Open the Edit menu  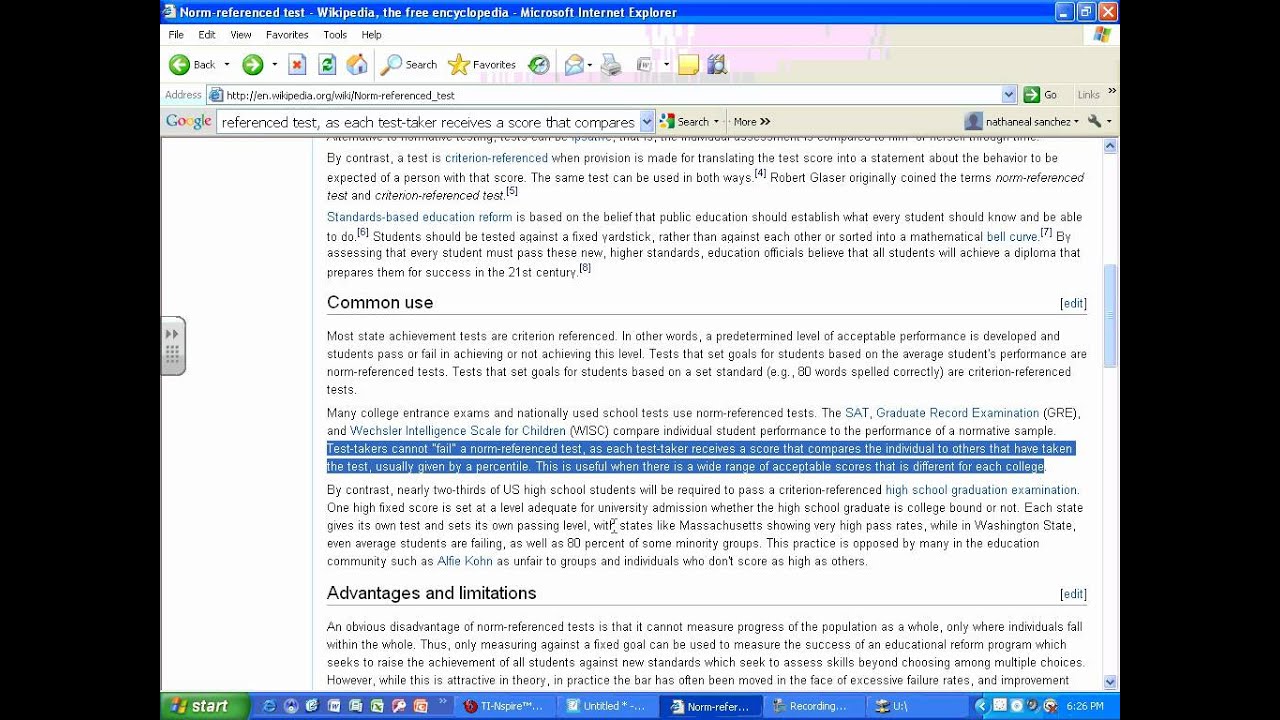tap(207, 35)
